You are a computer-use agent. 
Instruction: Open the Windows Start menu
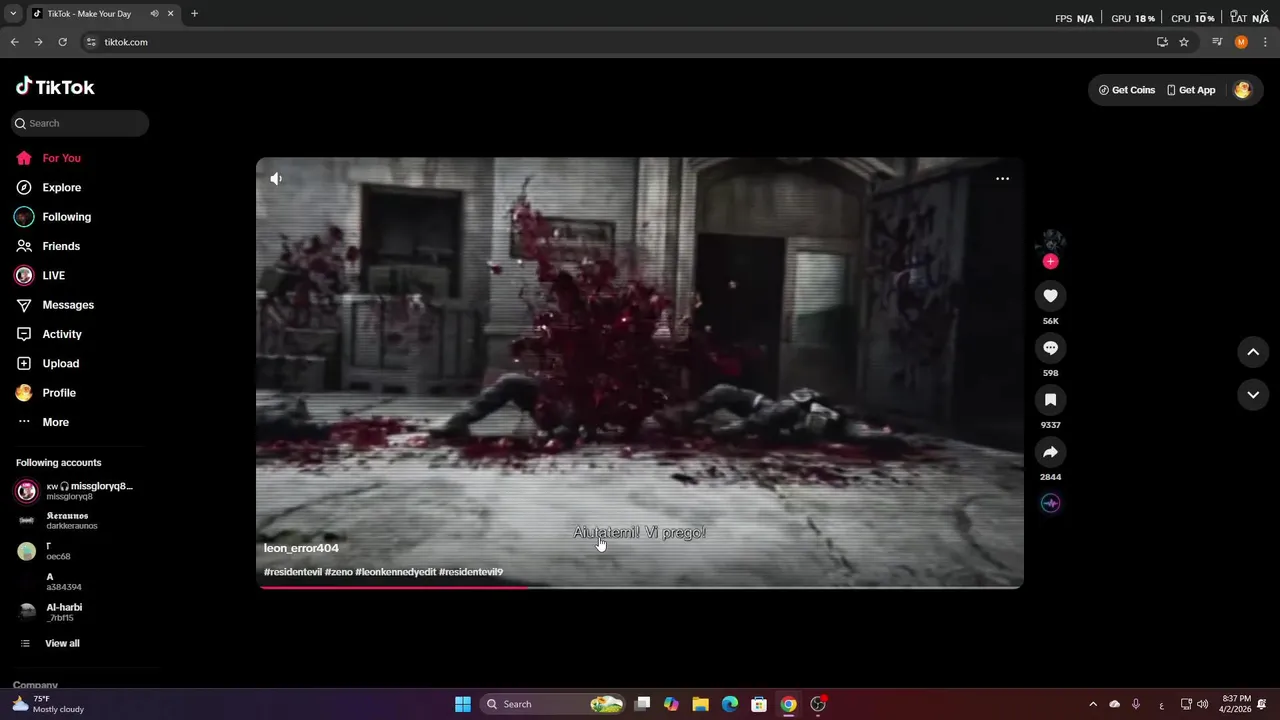pos(462,704)
